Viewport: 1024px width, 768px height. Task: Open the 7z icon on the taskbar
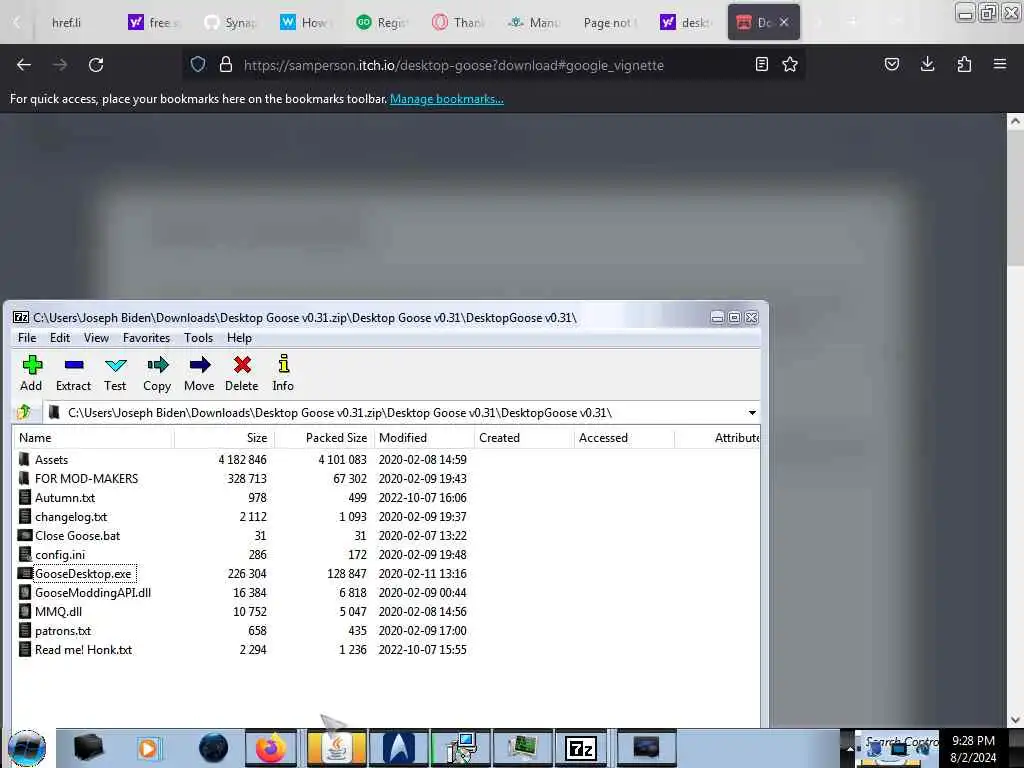581,748
